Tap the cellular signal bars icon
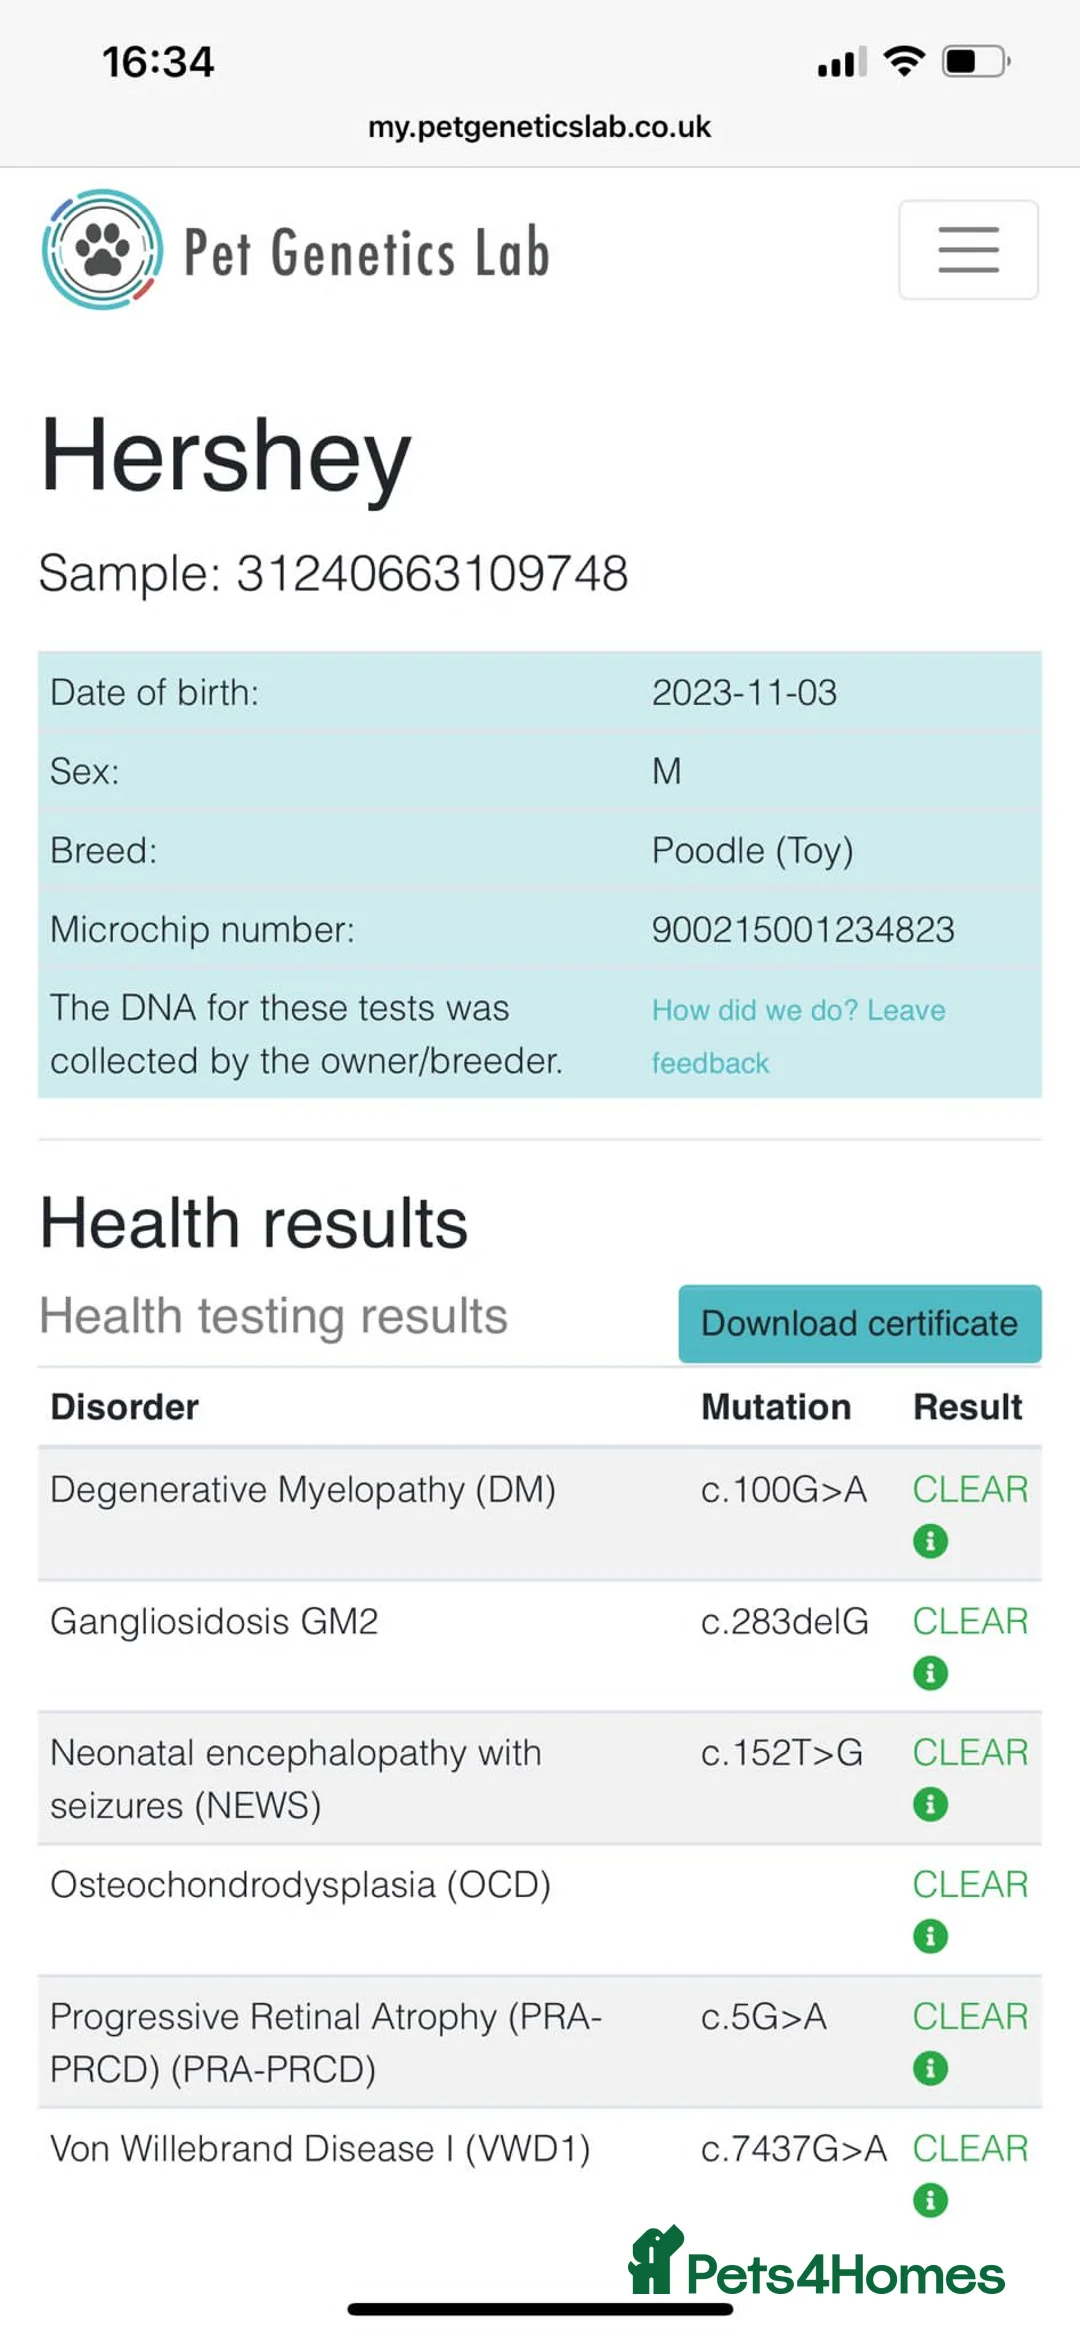 tap(842, 62)
